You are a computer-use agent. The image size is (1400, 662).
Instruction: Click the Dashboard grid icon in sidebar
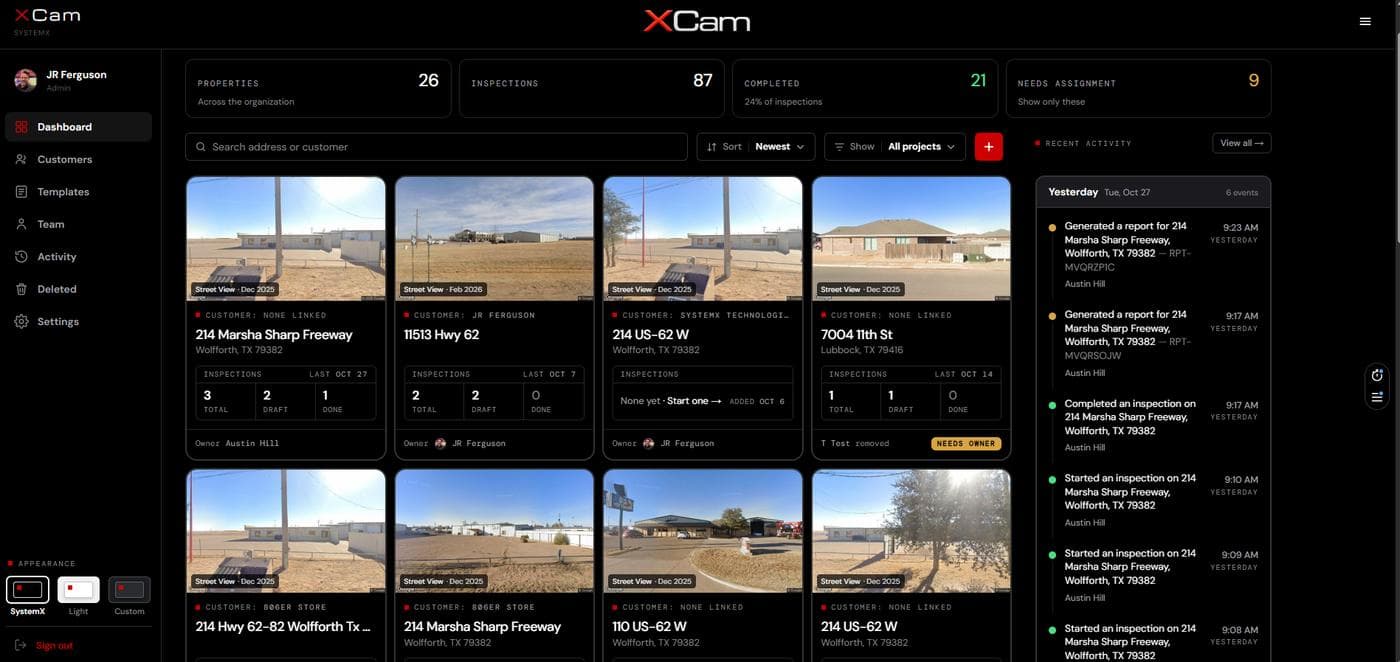21,127
